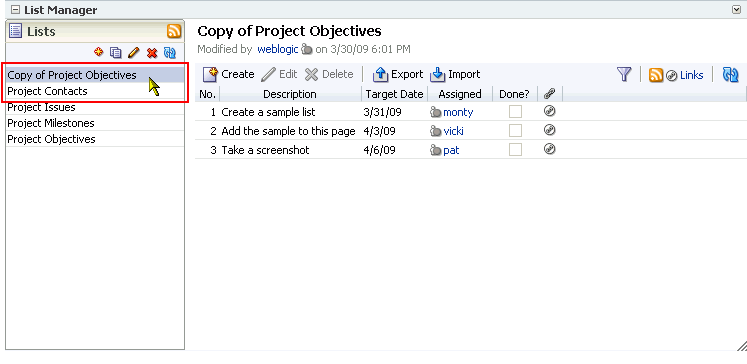Click the Create button
Screen dimensions: 747x364
coord(229,74)
